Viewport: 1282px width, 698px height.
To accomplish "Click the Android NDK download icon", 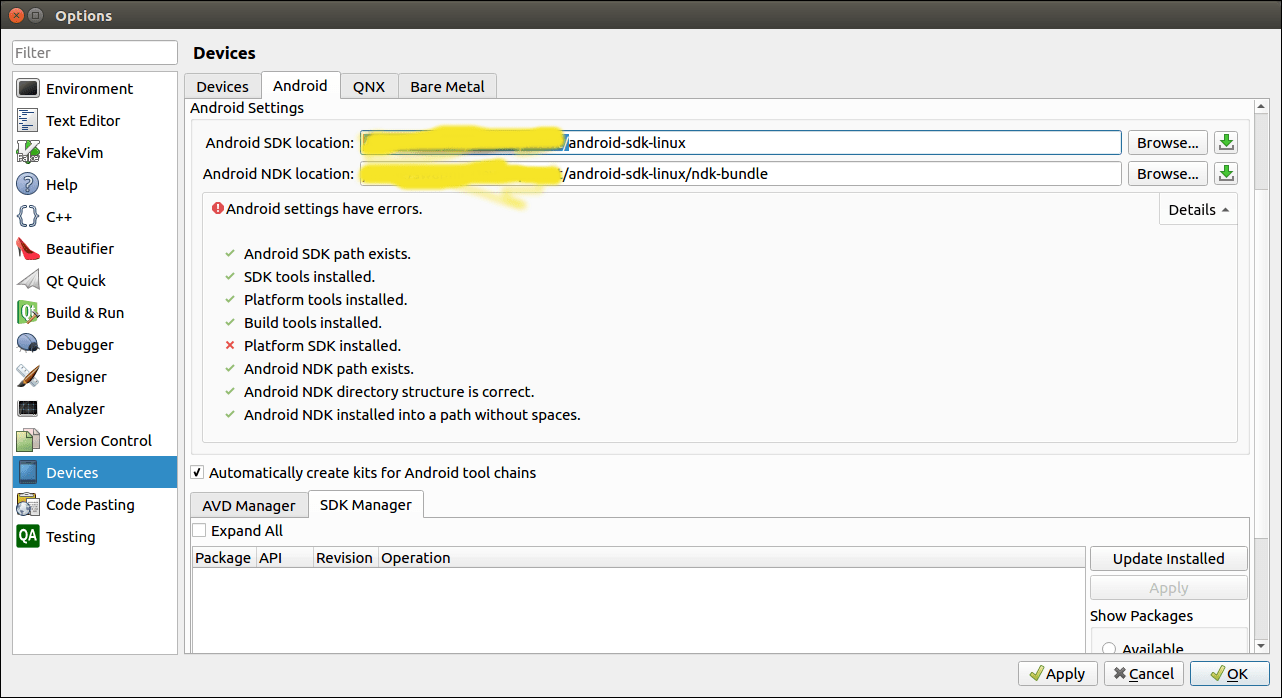I will click(x=1226, y=174).
